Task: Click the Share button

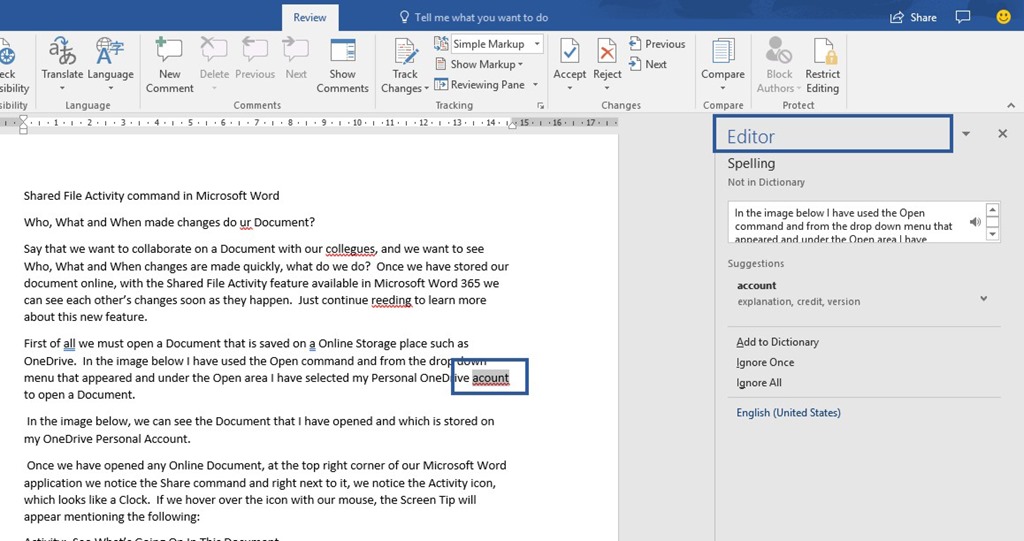Action: [x=913, y=18]
